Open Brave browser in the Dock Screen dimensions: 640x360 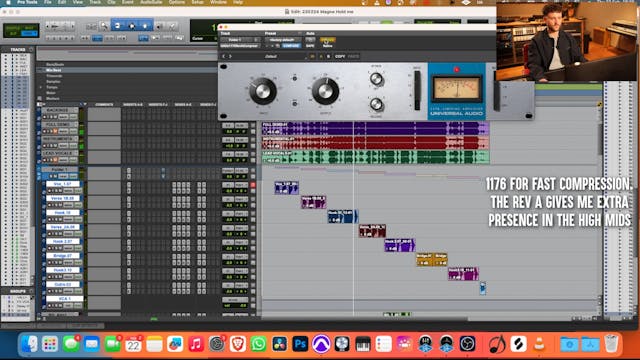point(238,344)
